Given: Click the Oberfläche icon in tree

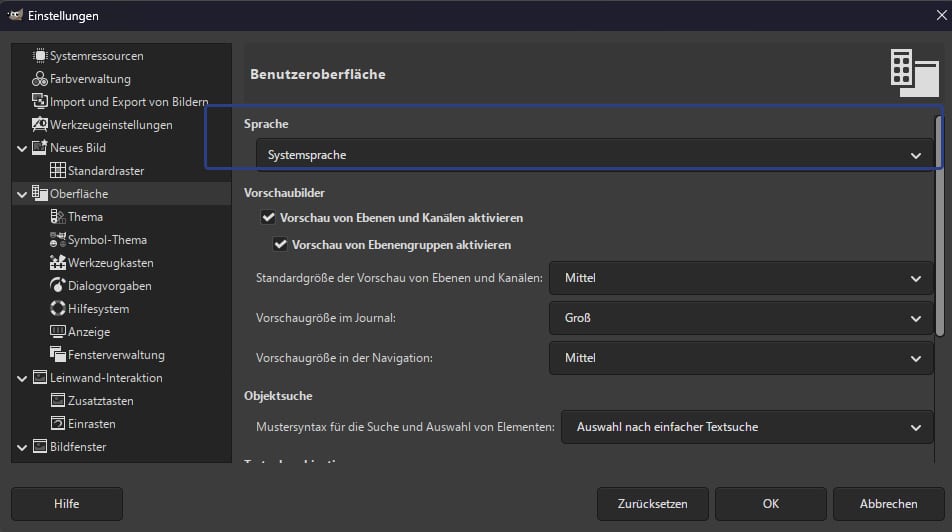Looking at the screenshot, I should (39, 194).
